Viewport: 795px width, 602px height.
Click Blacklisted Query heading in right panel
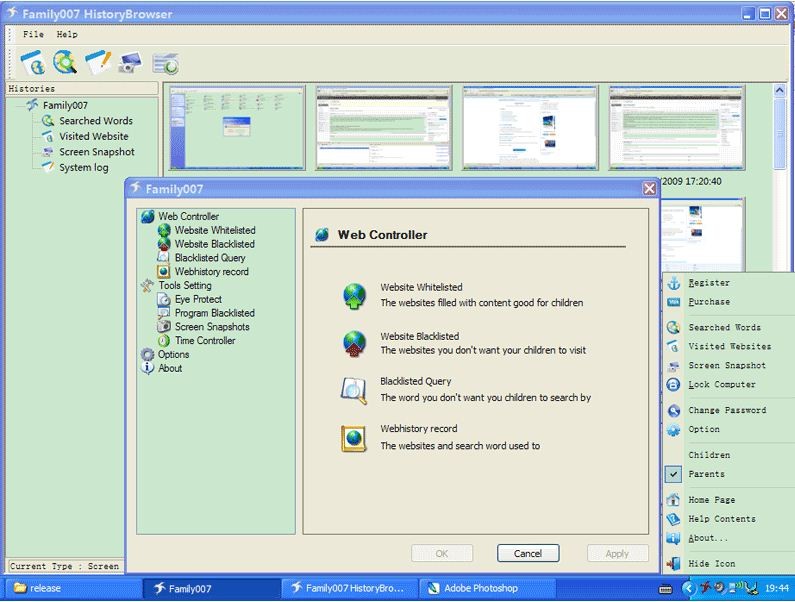point(415,381)
